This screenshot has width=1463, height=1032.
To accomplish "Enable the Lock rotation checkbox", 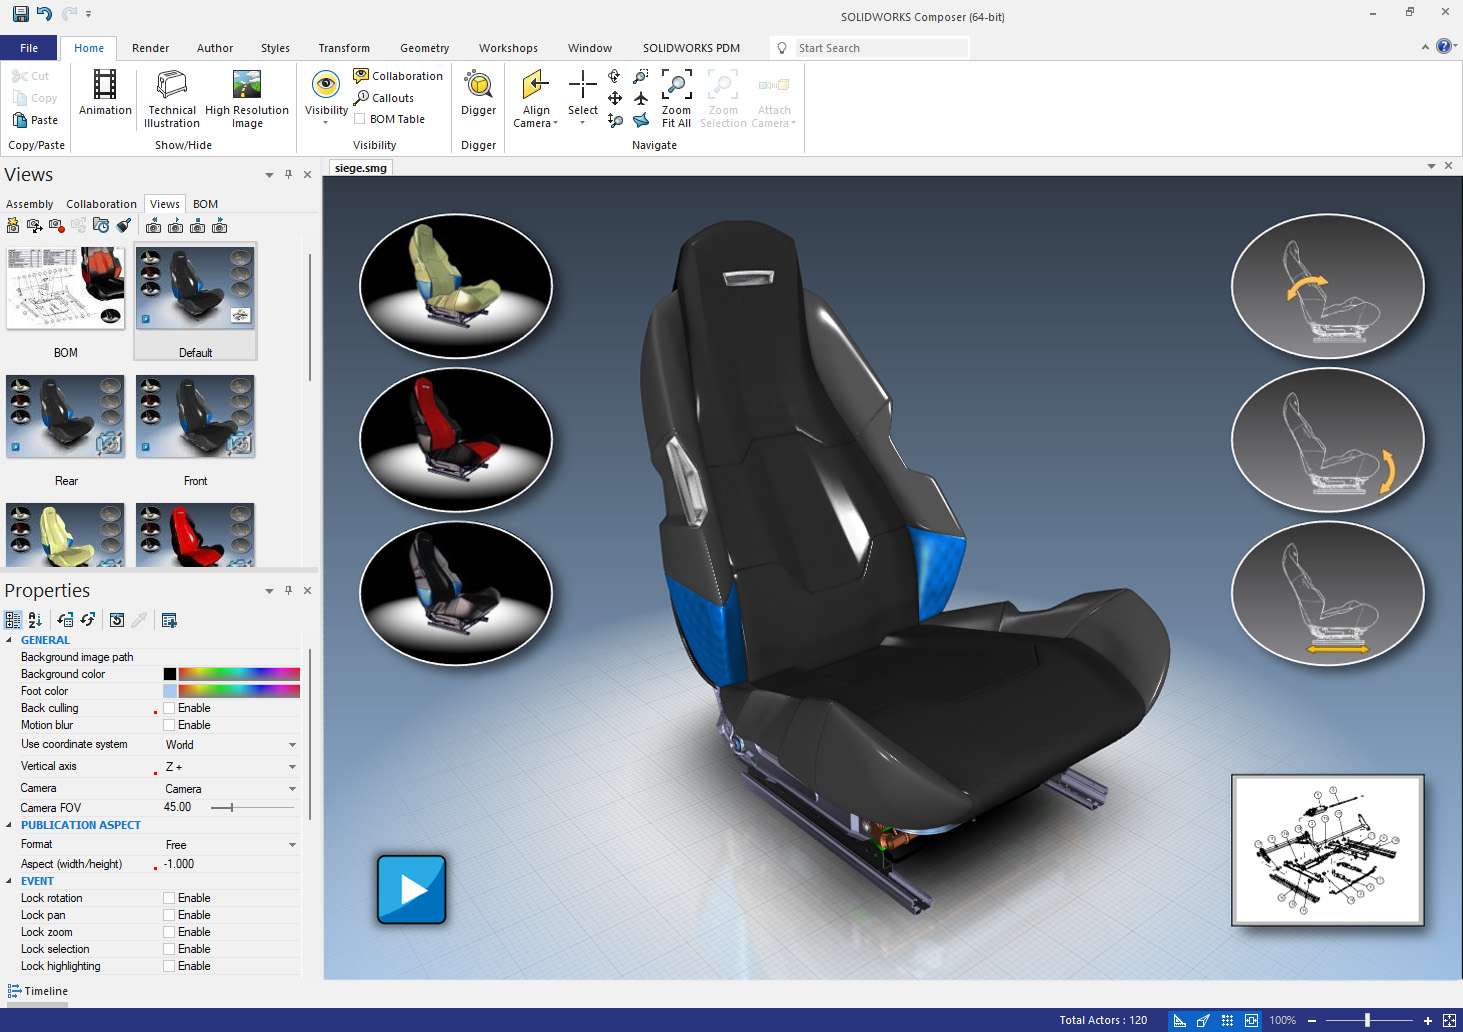I will click(x=169, y=898).
